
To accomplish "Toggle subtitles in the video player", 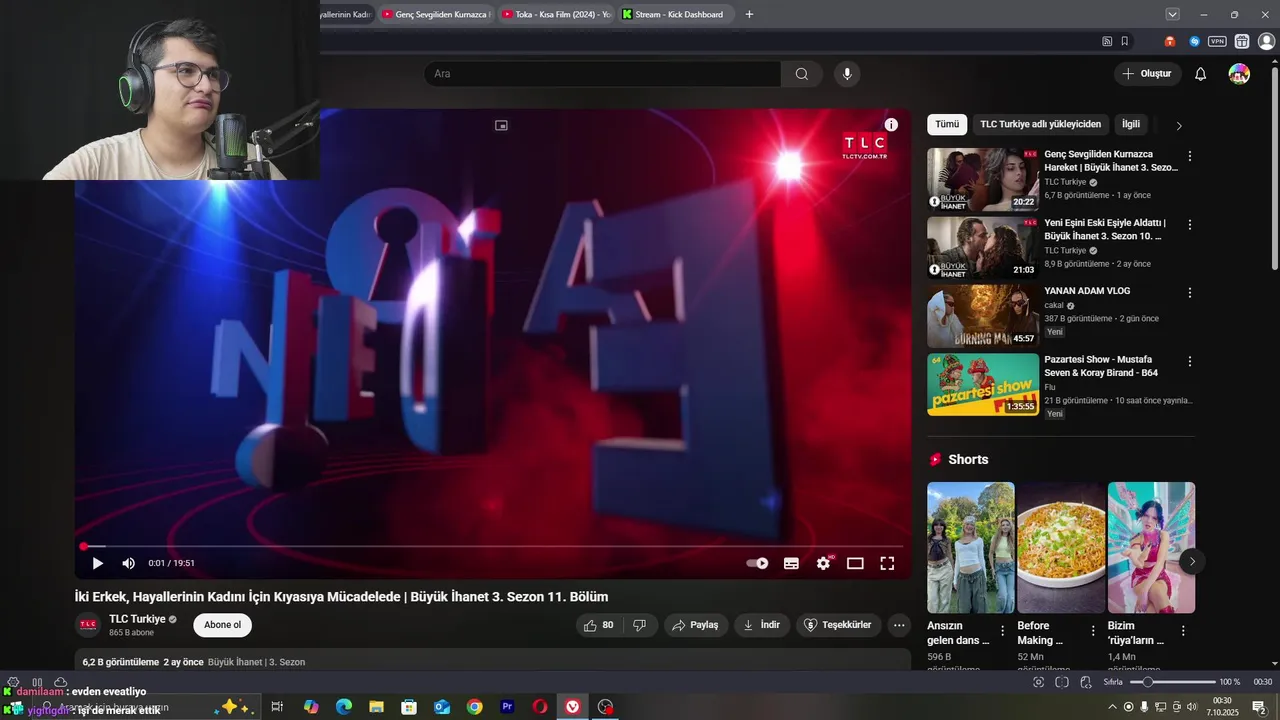I will tap(791, 563).
